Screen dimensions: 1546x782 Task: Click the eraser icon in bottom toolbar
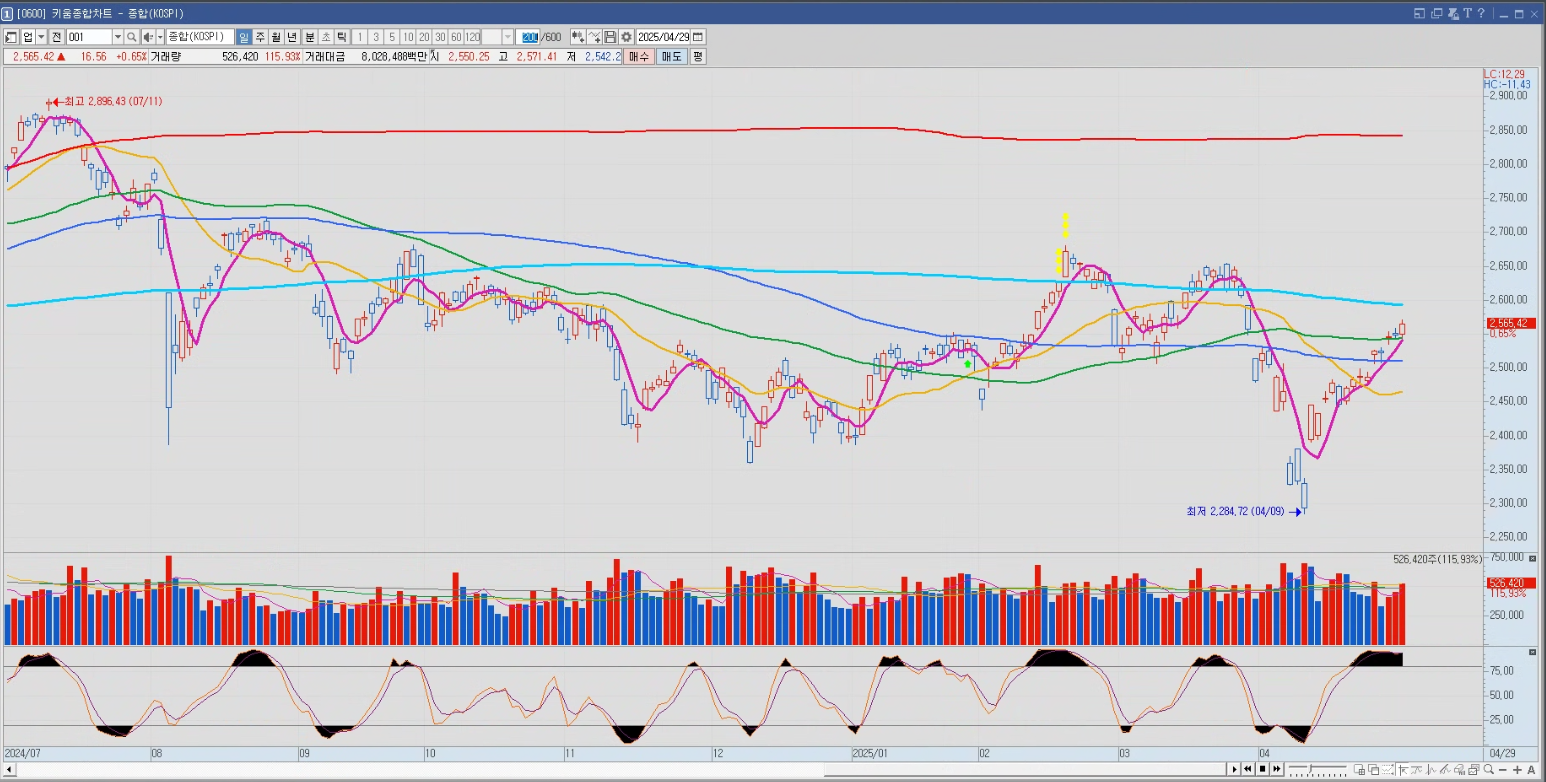(1459, 770)
